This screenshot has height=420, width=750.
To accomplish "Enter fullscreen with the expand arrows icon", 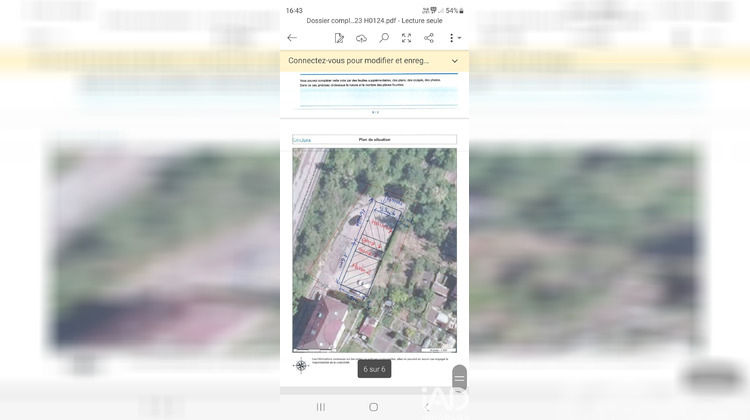I will point(406,38).
